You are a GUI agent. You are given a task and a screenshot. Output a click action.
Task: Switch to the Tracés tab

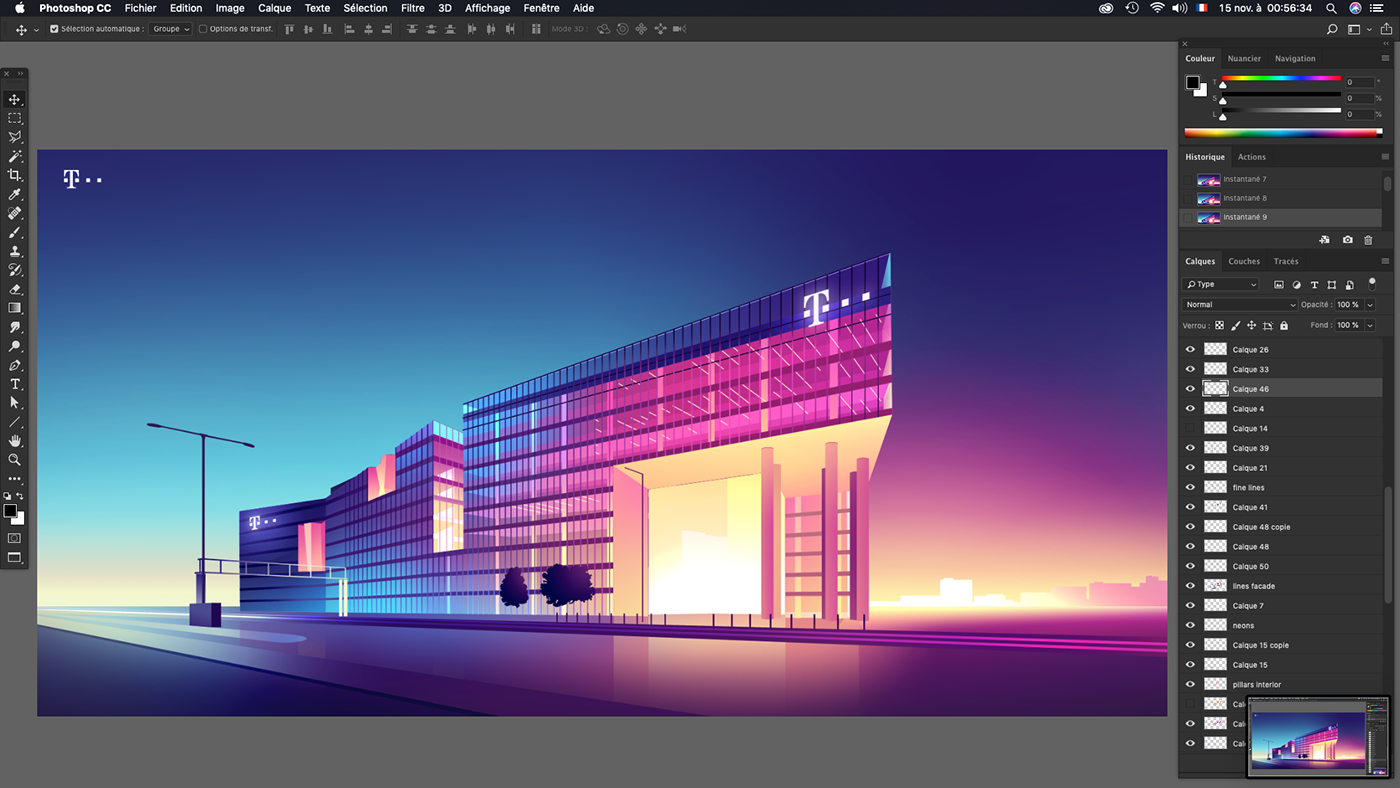coord(1286,261)
